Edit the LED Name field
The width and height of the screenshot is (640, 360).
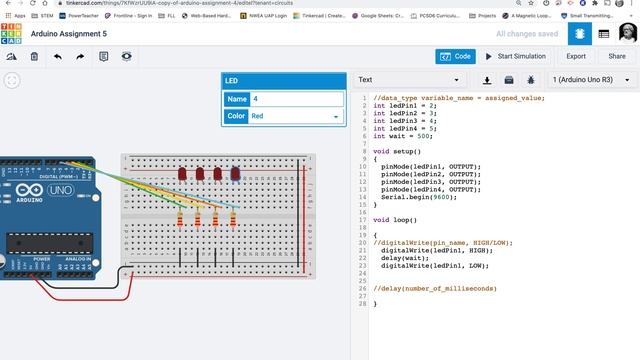(x=296, y=99)
